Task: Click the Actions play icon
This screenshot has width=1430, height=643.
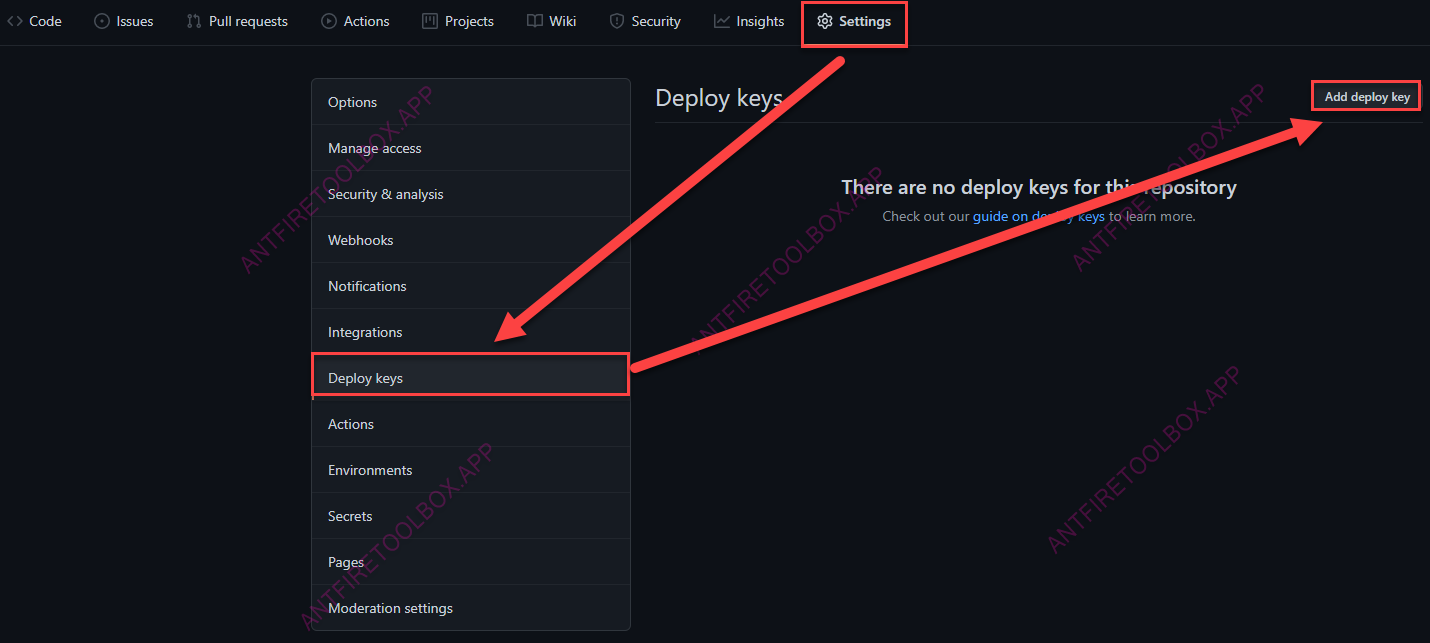Action: [x=329, y=21]
